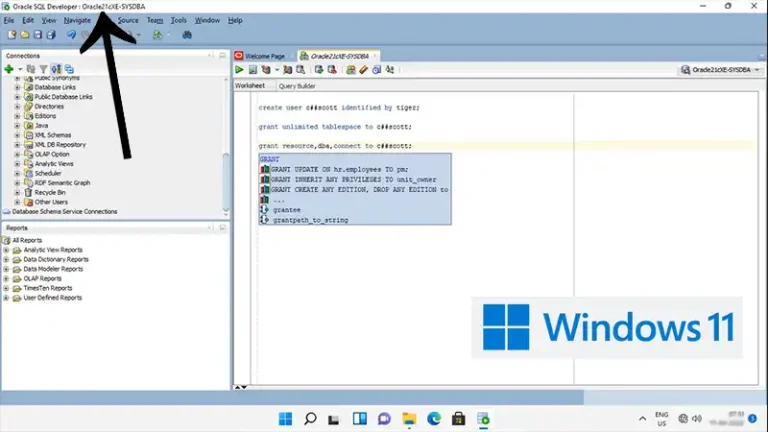
Task: Click the Run Script icon
Action: (x=252, y=70)
